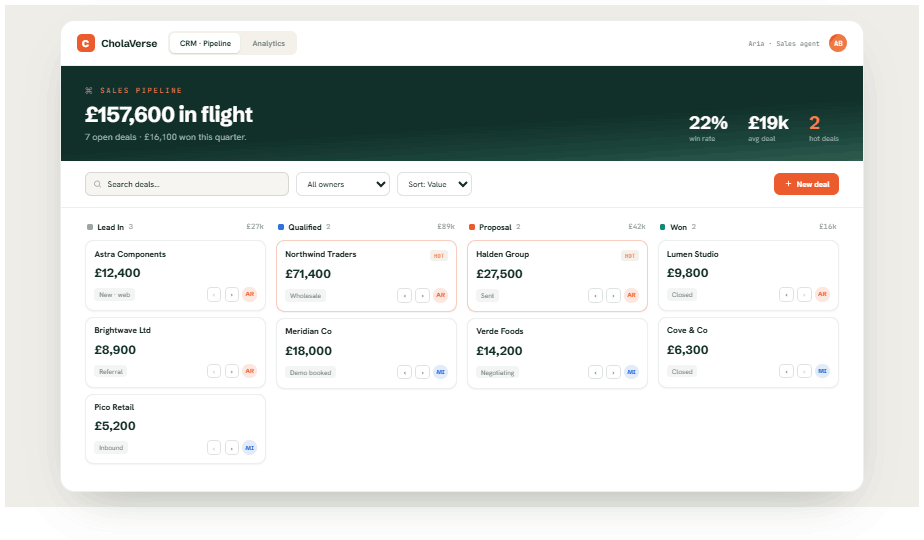Move Cove & Co to the previous stage
The width and height of the screenshot is (924, 540).
pyautogui.click(x=786, y=371)
